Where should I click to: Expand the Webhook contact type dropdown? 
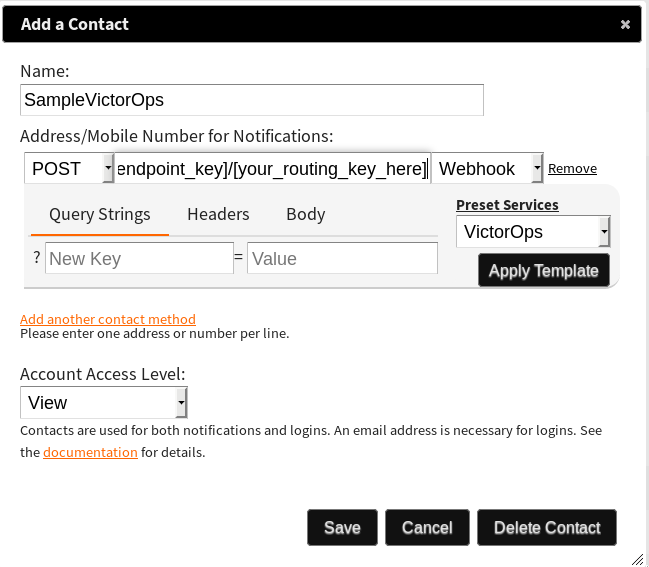pyautogui.click(x=487, y=169)
